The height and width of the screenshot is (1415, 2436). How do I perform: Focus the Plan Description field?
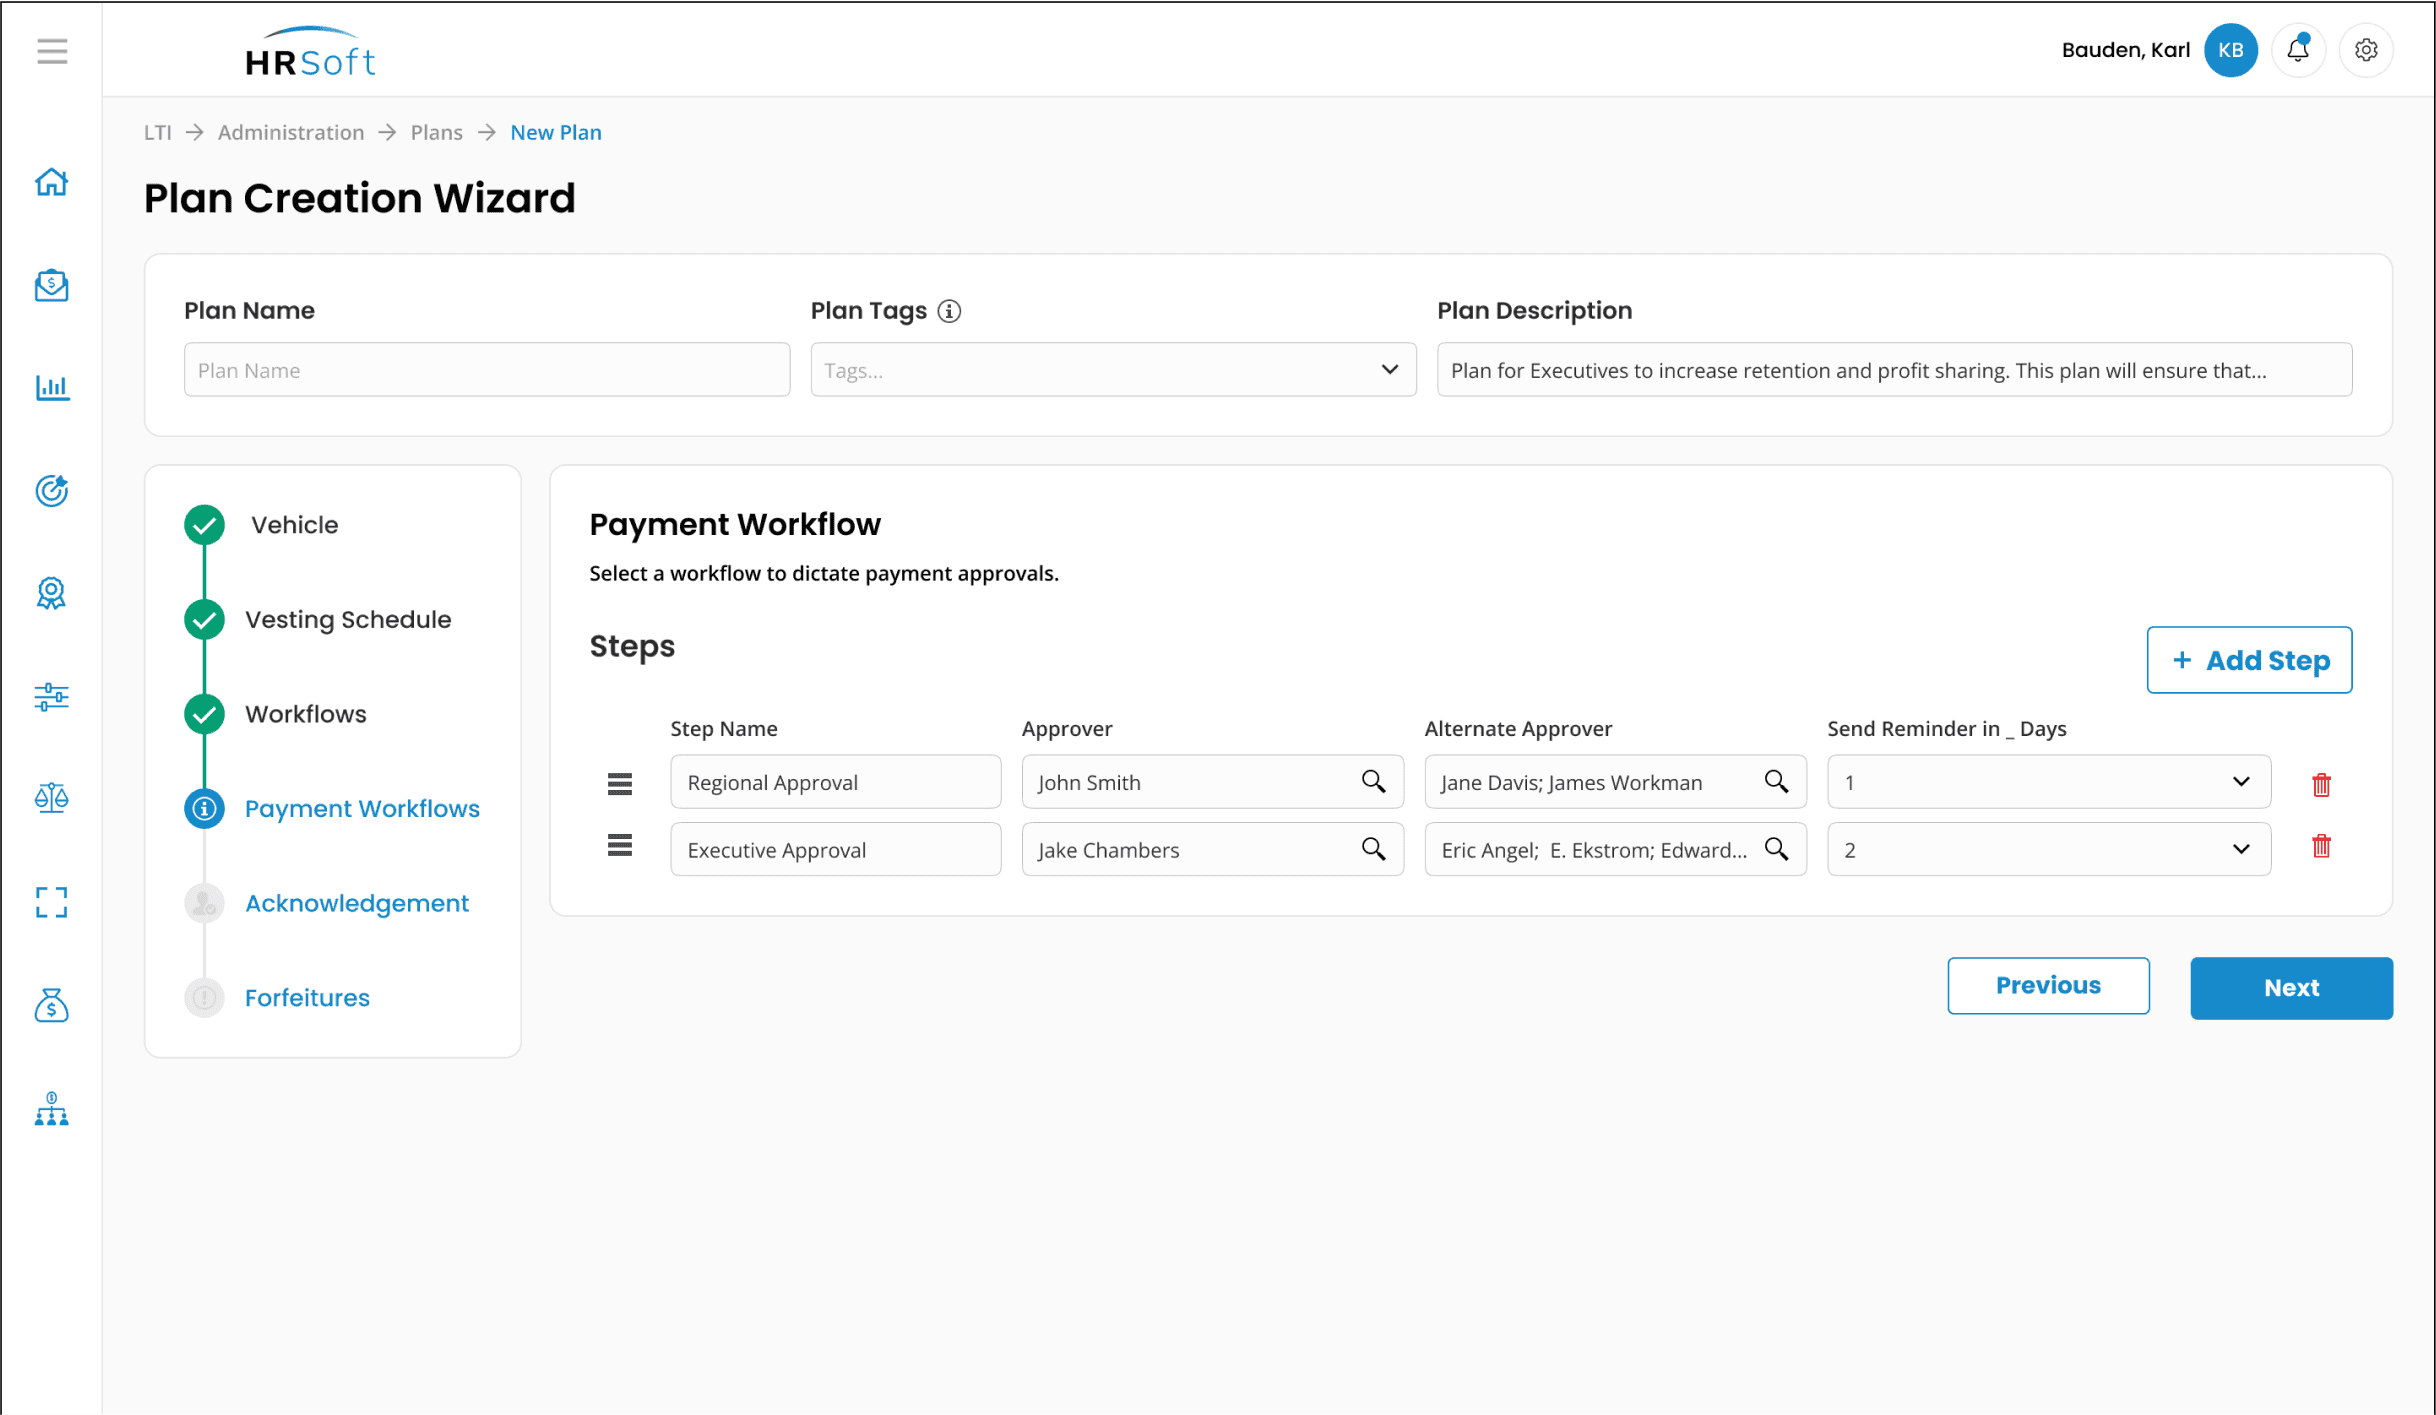(x=1895, y=370)
